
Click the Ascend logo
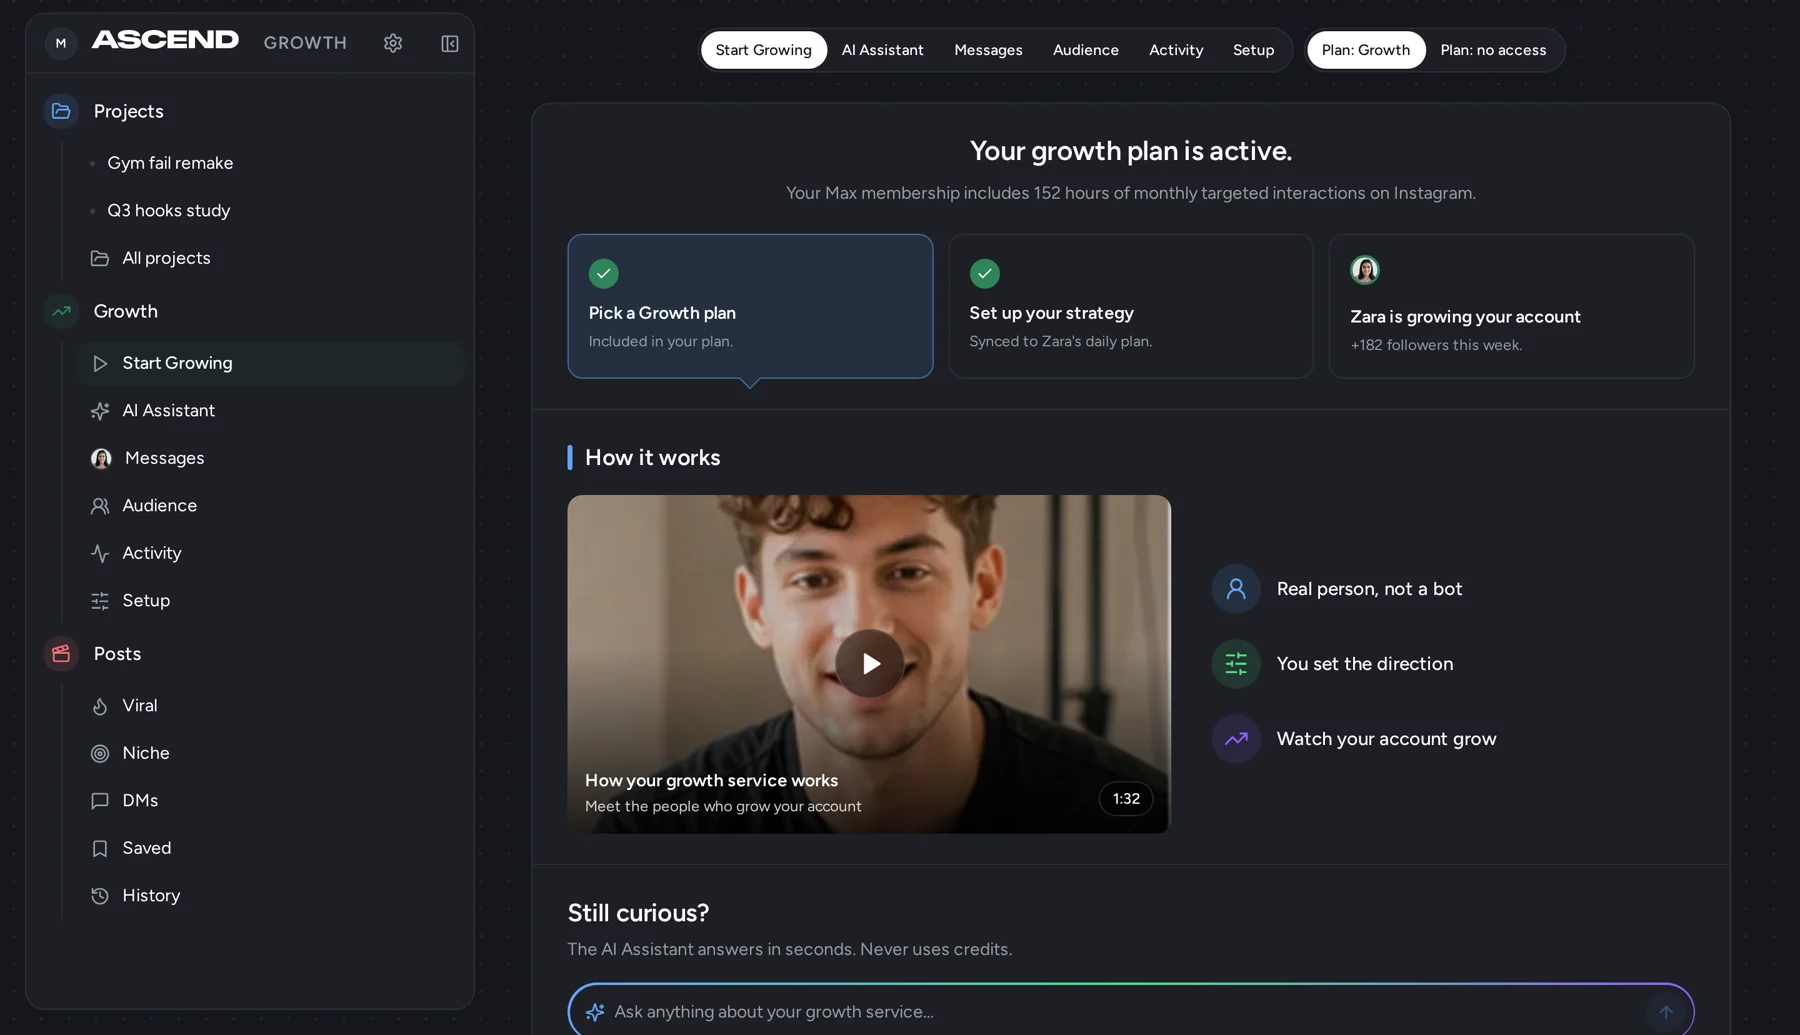165,40
